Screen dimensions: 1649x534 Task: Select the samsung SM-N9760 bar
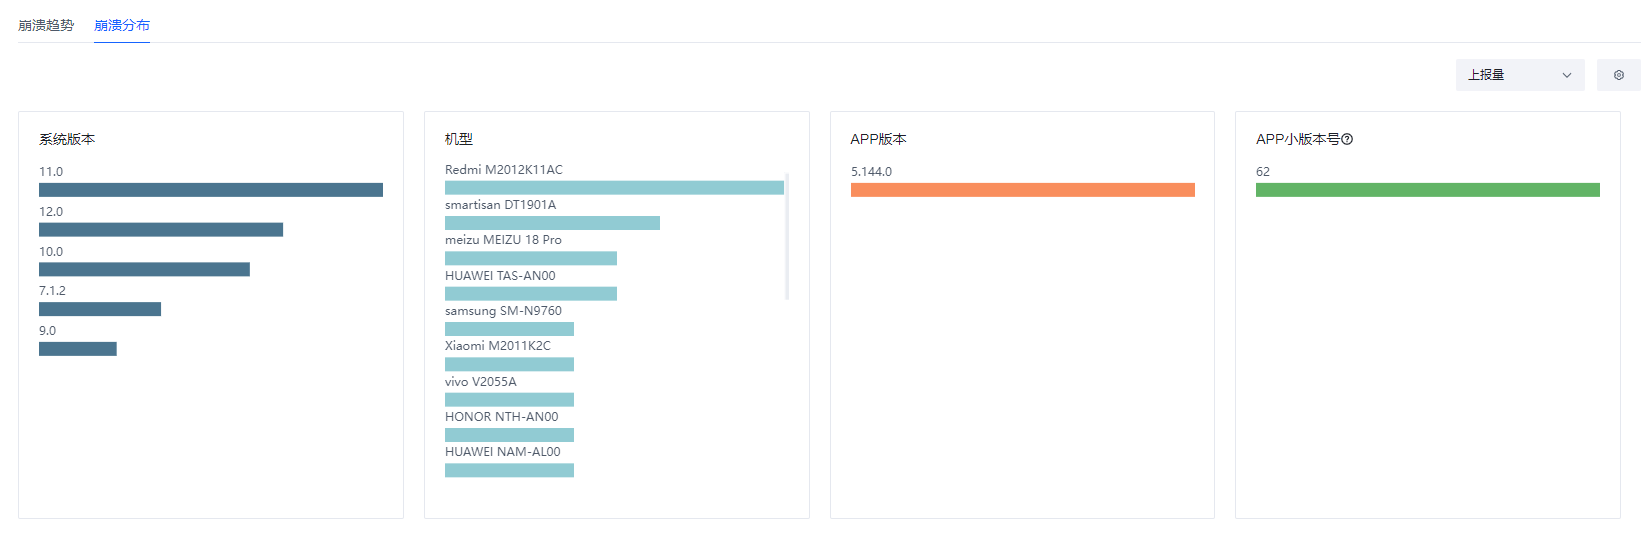pyautogui.click(x=509, y=329)
